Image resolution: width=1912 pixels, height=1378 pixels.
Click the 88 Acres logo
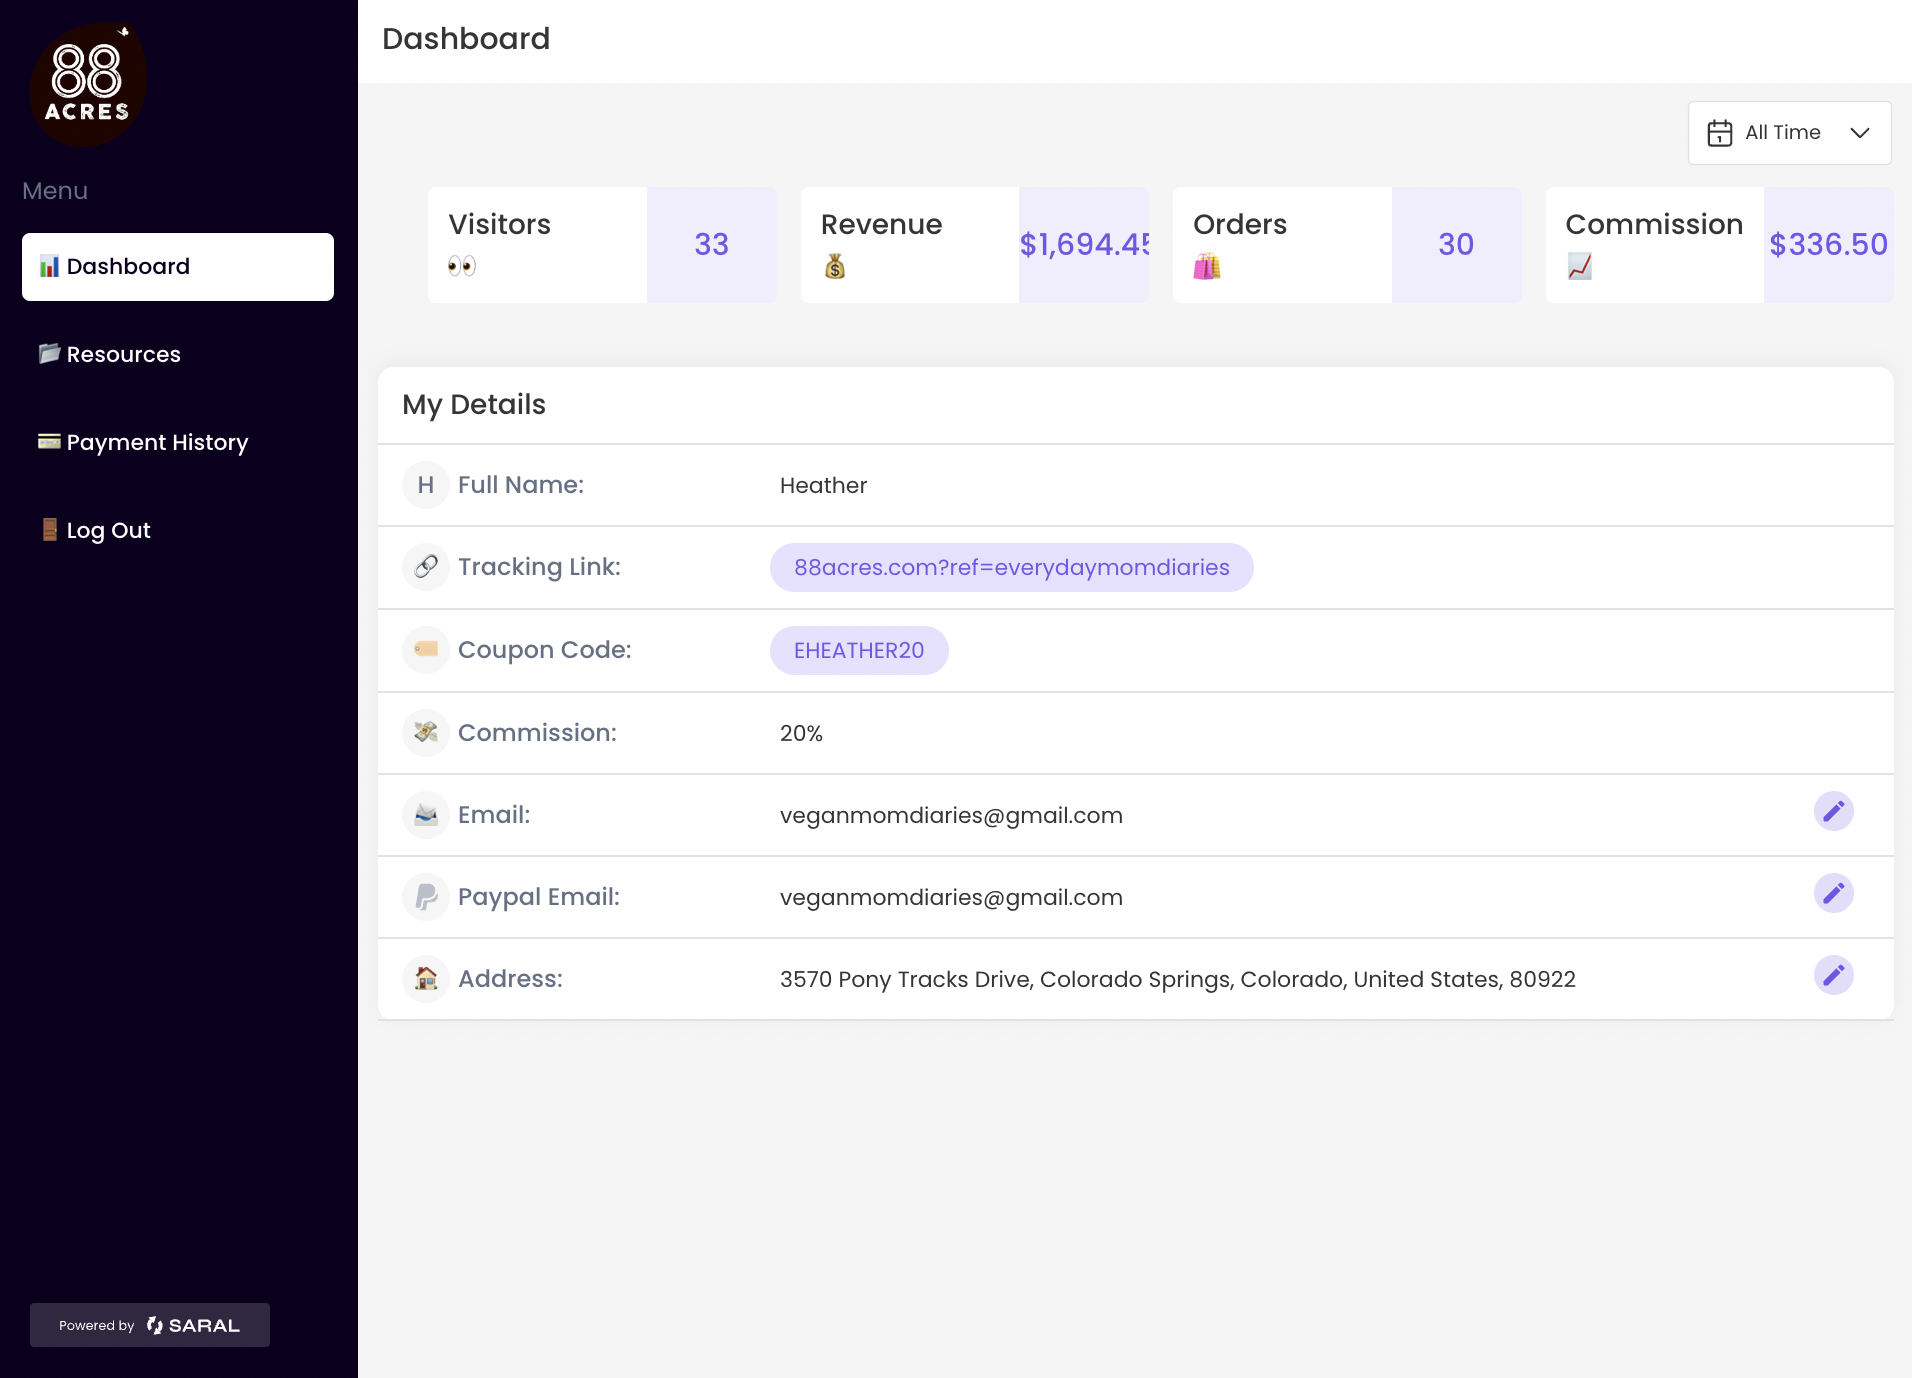tap(88, 85)
